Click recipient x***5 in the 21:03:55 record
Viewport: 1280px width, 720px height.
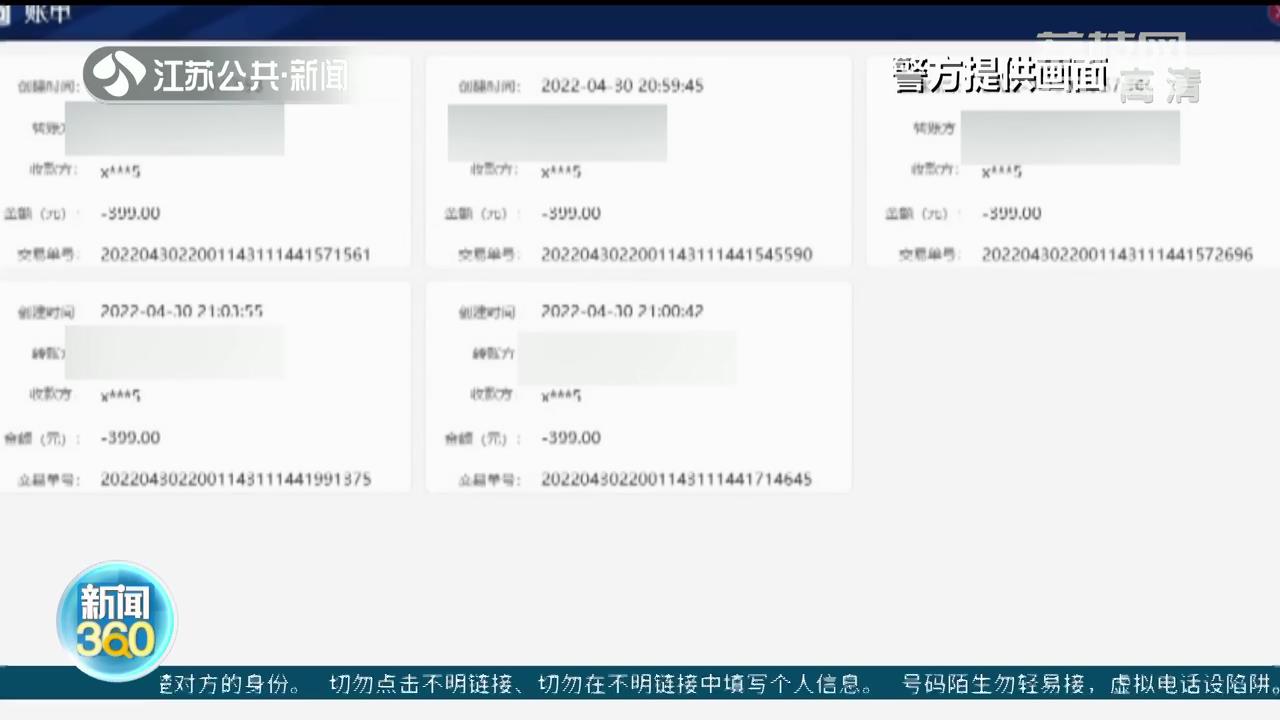coord(120,396)
